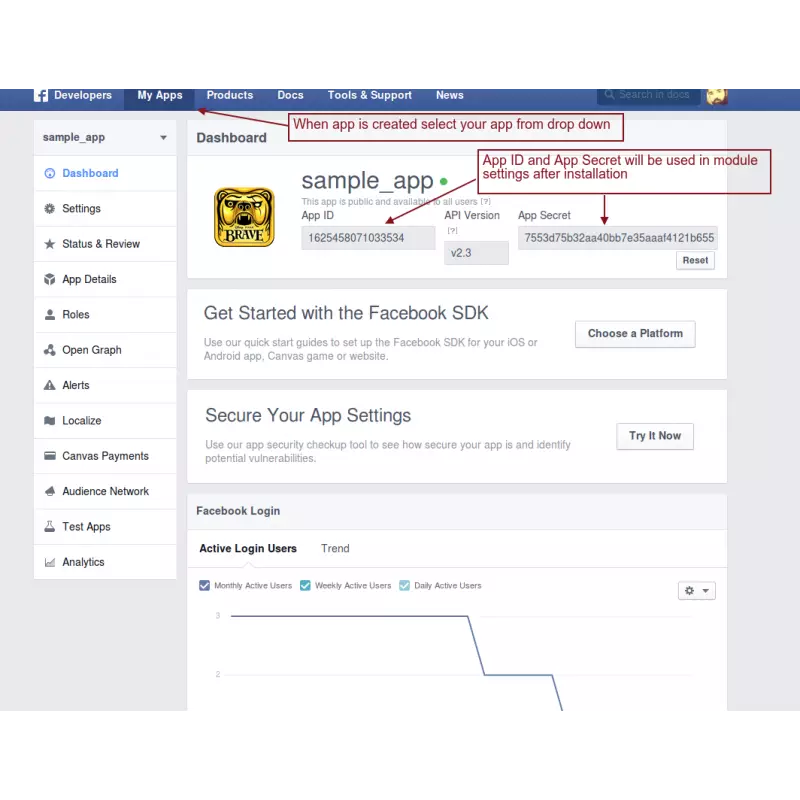Click the Test Apps flask icon
Viewport: 800px width, 800px height.
pyautogui.click(x=49, y=527)
